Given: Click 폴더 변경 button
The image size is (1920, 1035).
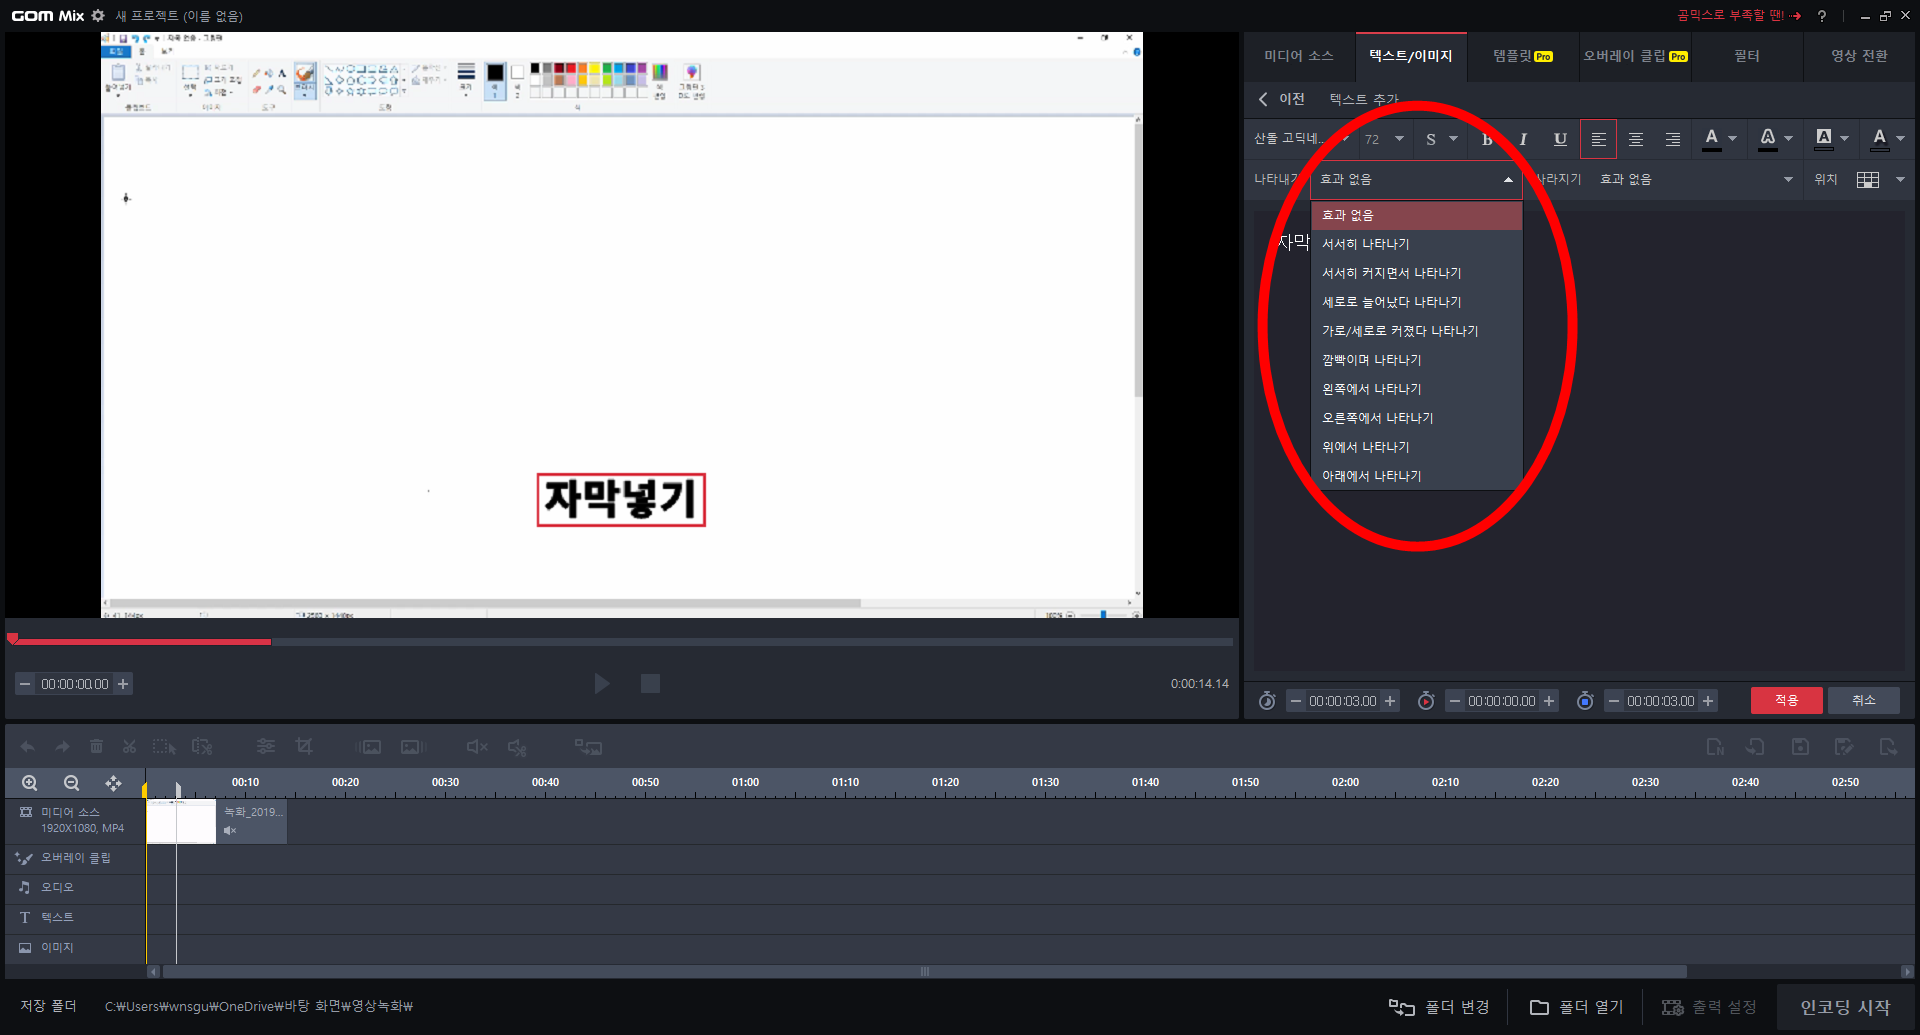Looking at the screenshot, I should (1440, 1007).
